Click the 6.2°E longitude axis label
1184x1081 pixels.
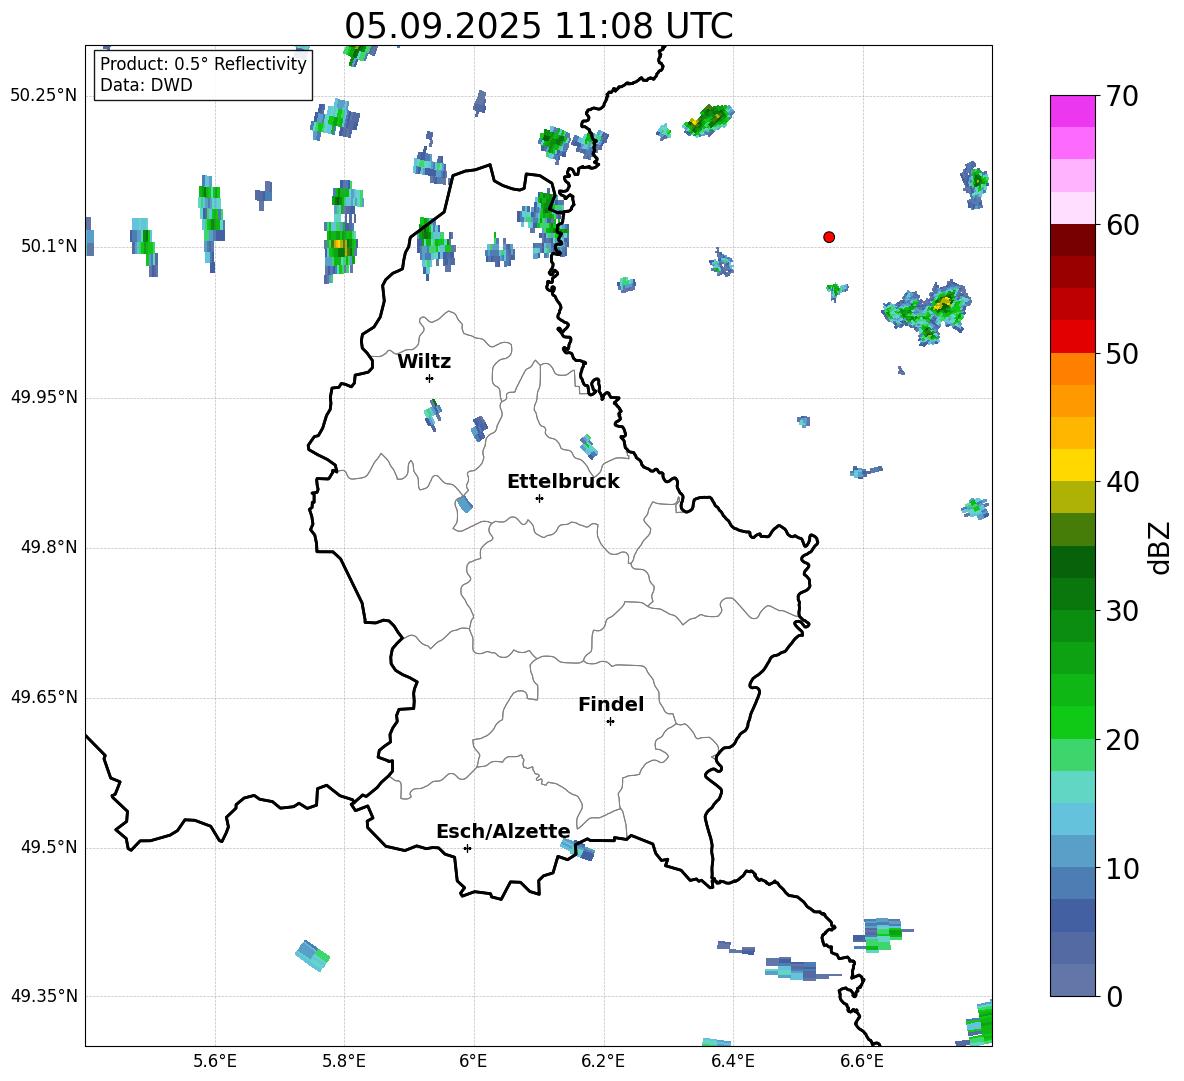[x=604, y=1061]
